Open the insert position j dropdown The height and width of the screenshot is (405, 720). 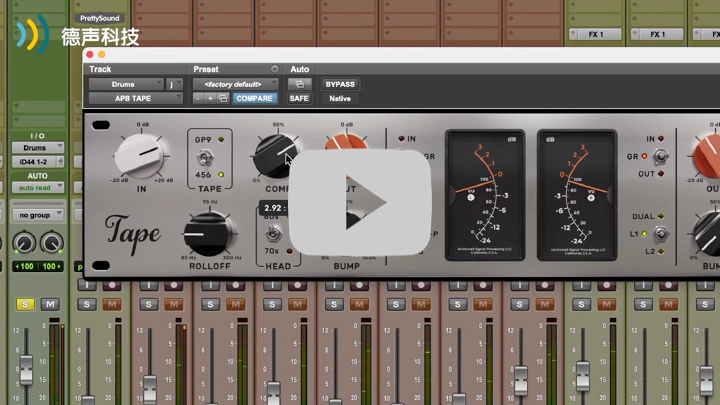click(x=174, y=84)
